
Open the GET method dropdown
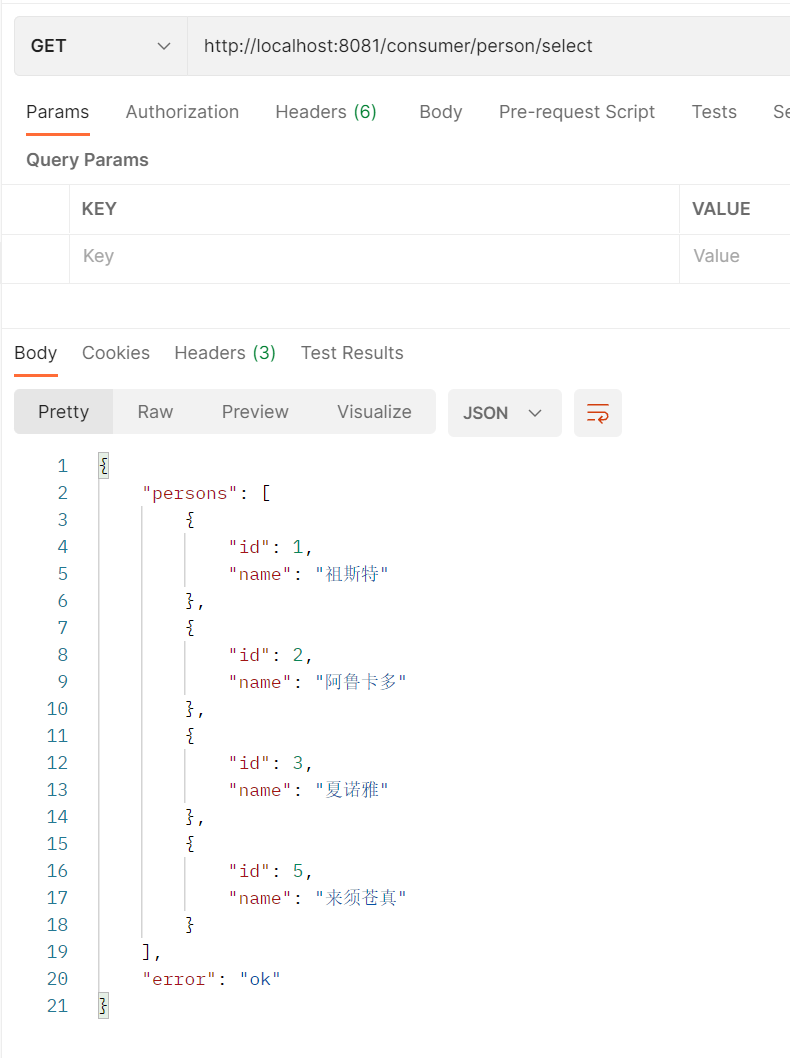(101, 46)
